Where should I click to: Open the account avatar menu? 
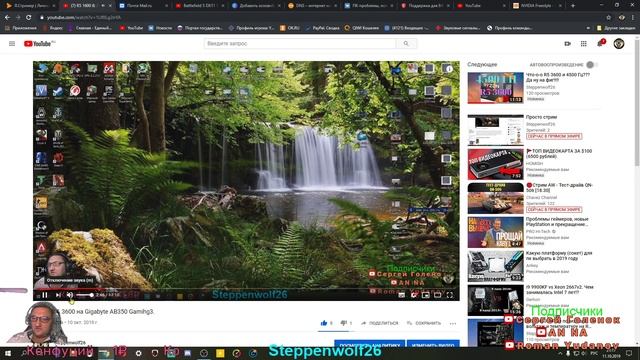click(619, 44)
